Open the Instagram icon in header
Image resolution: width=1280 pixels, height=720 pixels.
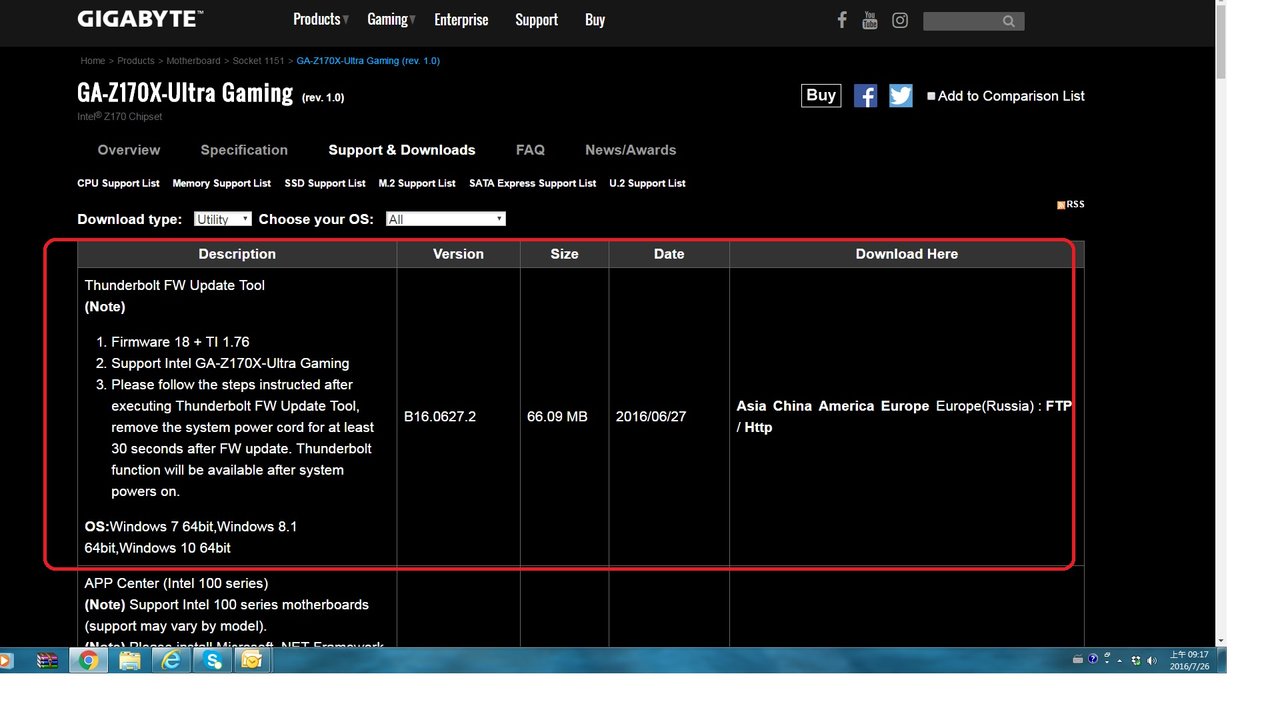900,20
